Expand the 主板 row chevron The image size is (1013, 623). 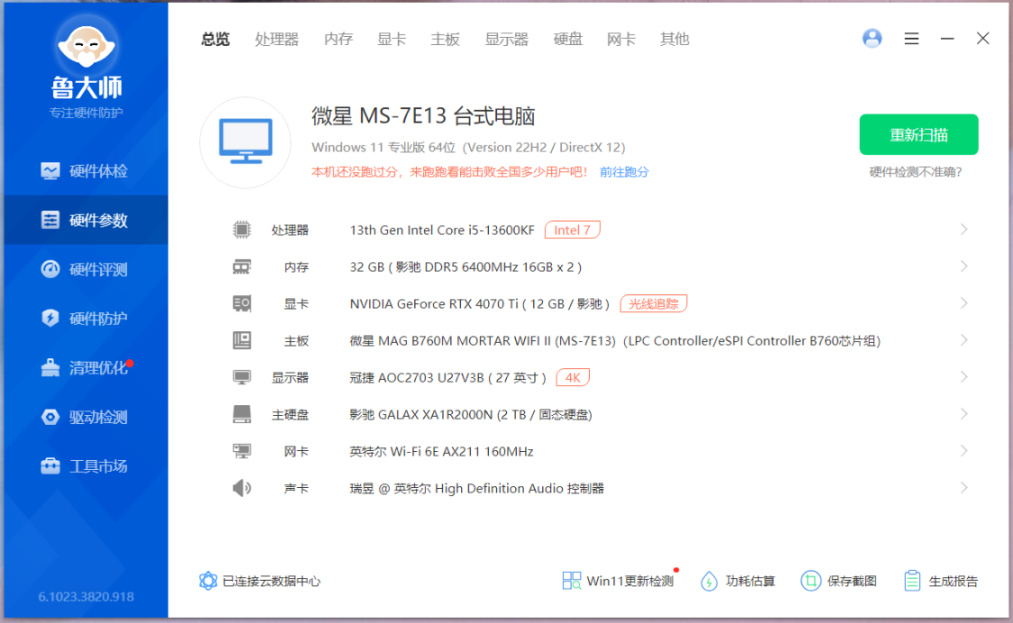click(963, 340)
